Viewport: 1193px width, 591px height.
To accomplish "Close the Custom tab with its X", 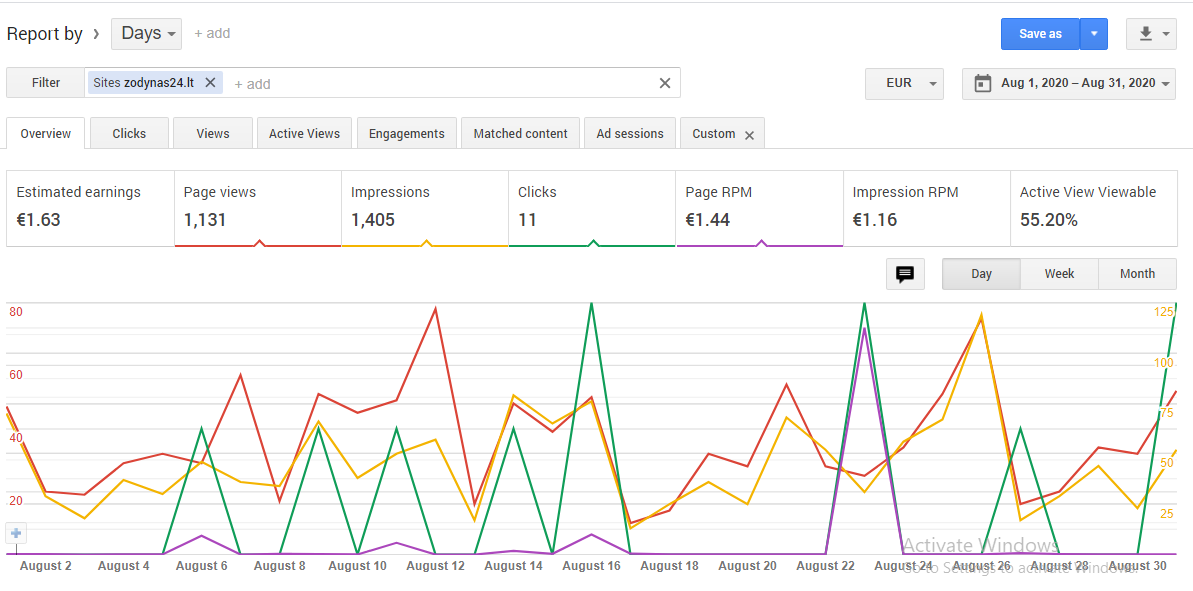I will pos(749,135).
